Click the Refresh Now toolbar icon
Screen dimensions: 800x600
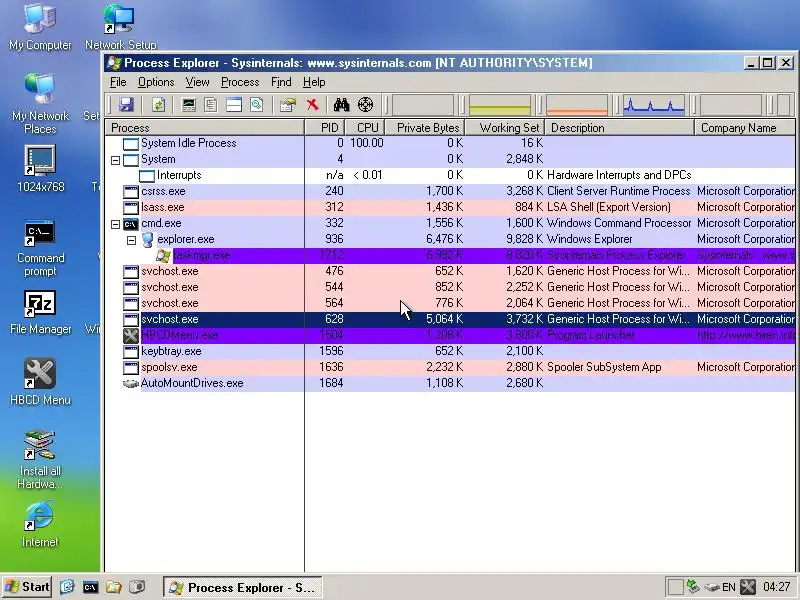(x=159, y=105)
